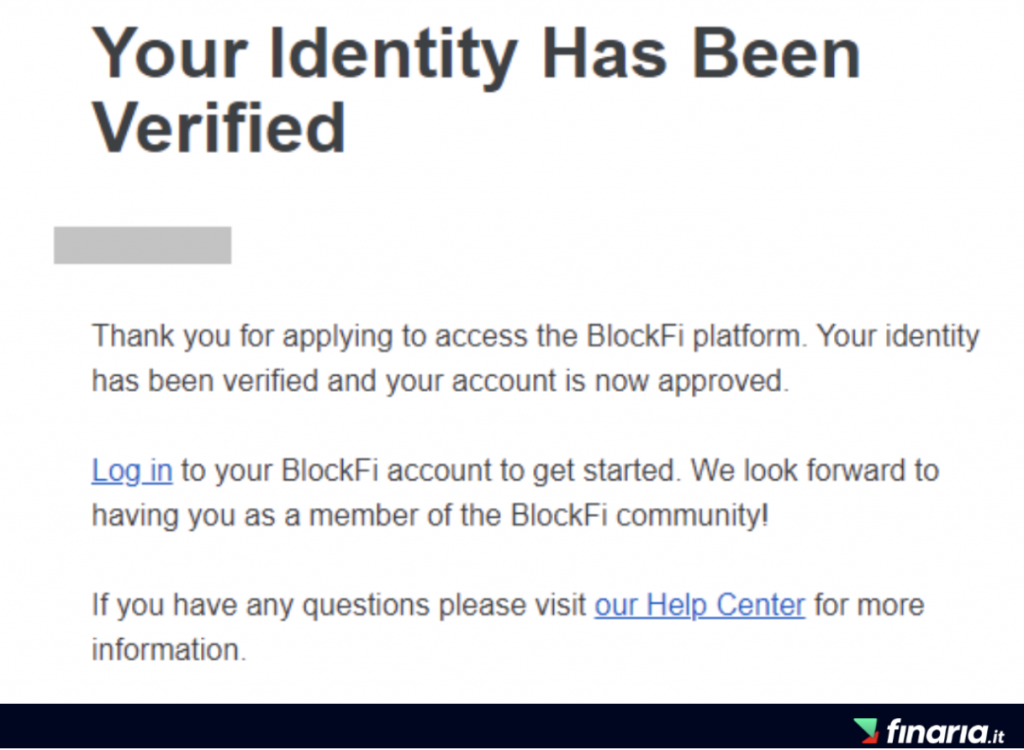
Task: Click "We look forward to" text
Action: [815, 470]
